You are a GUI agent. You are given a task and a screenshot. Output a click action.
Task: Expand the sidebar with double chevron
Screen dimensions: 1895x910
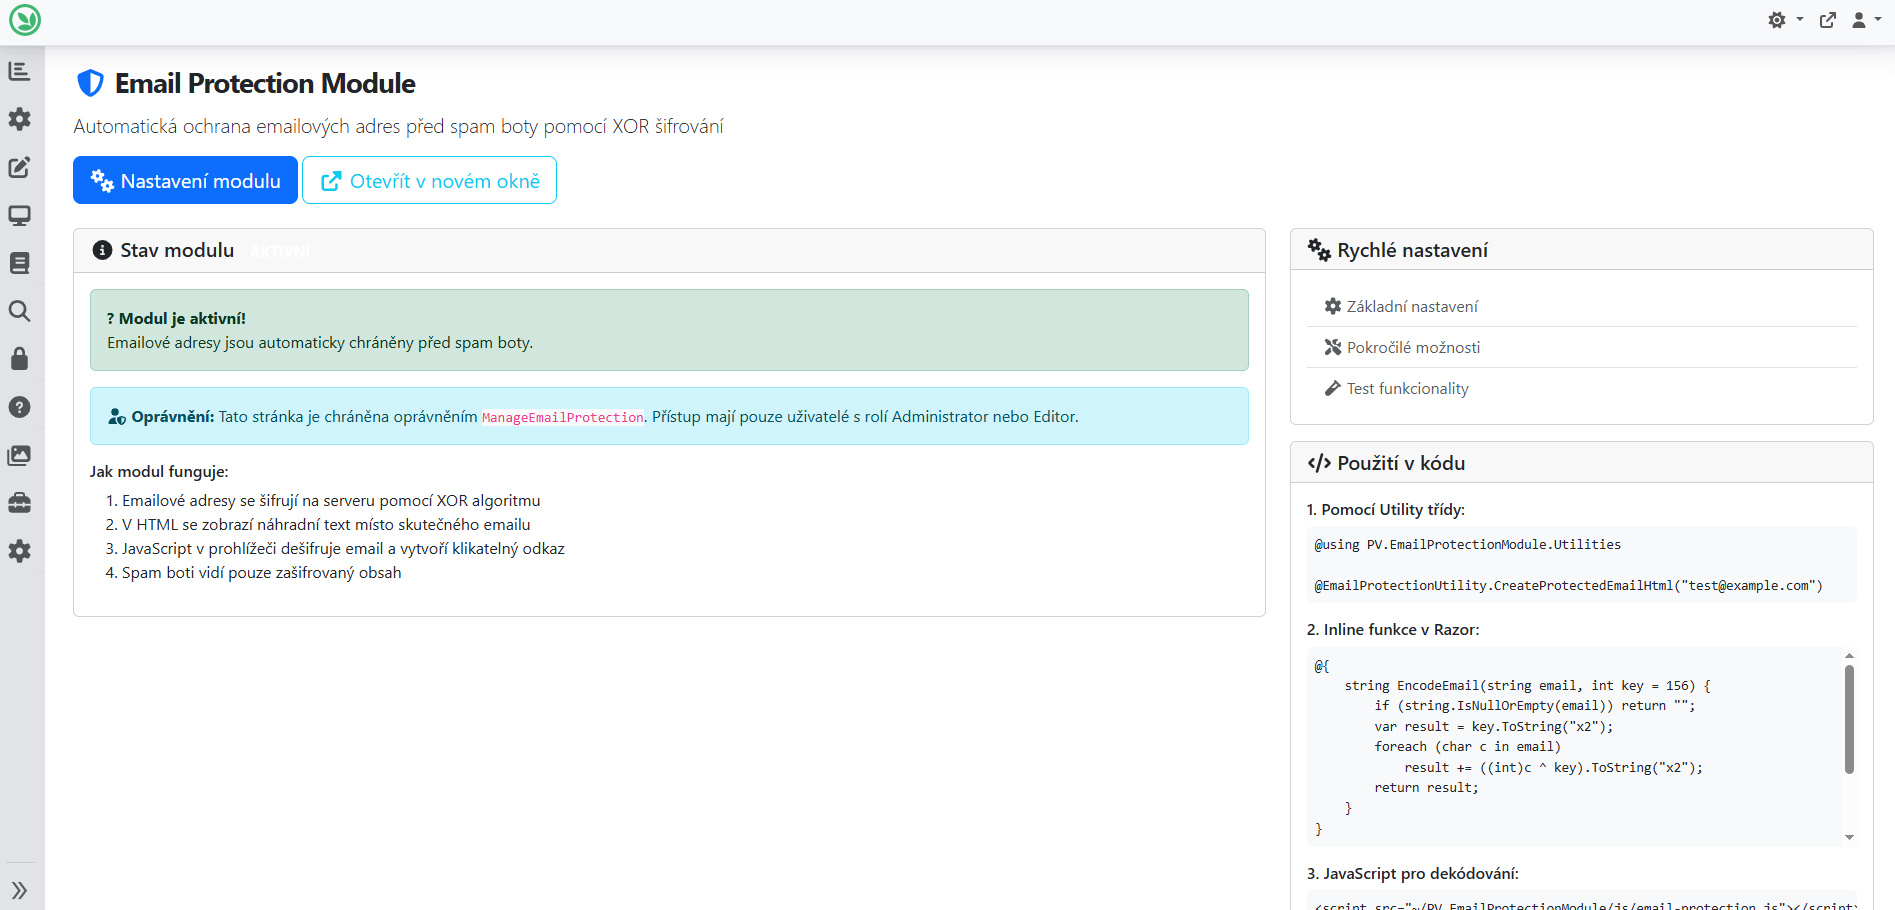tap(19, 890)
